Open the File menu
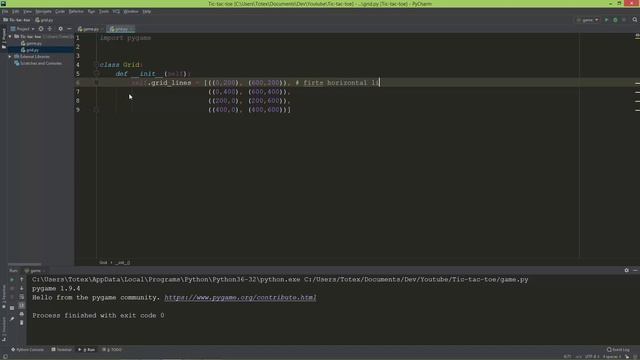This screenshot has width=640, height=360. tap(5, 11)
